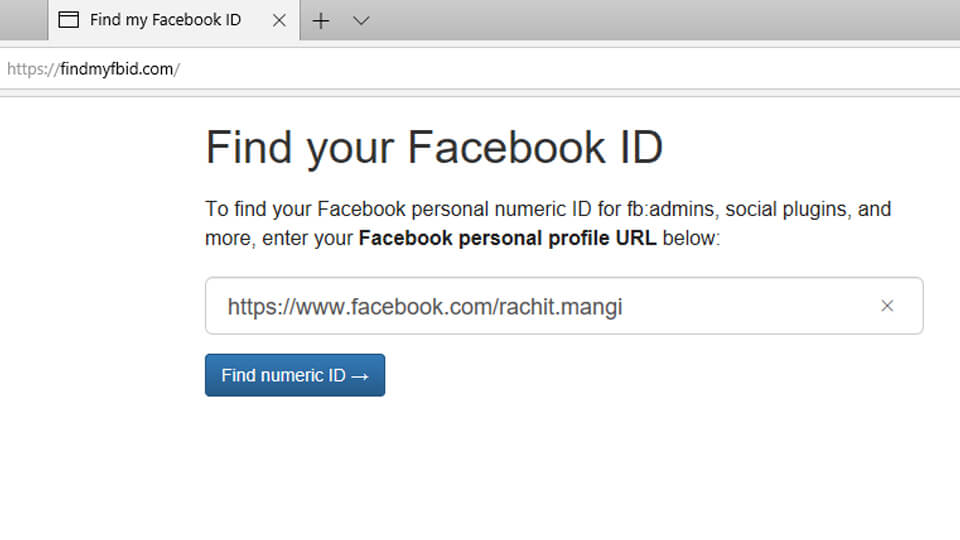Image resolution: width=960 pixels, height=540 pixels.
Task: Click the findmyfbid.com domain in address bar
Action: (117, 69)
